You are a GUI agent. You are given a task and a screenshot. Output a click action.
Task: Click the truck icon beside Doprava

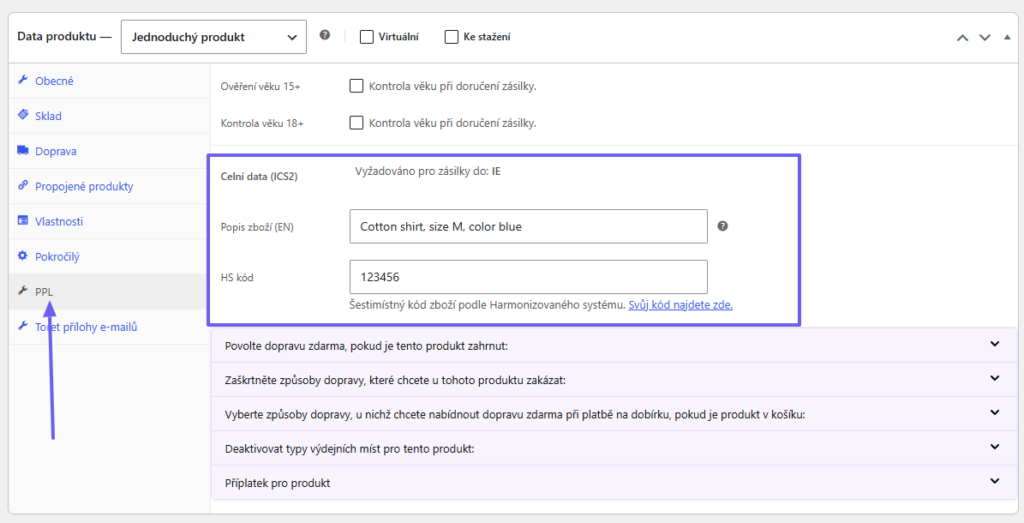click(23, 150)
